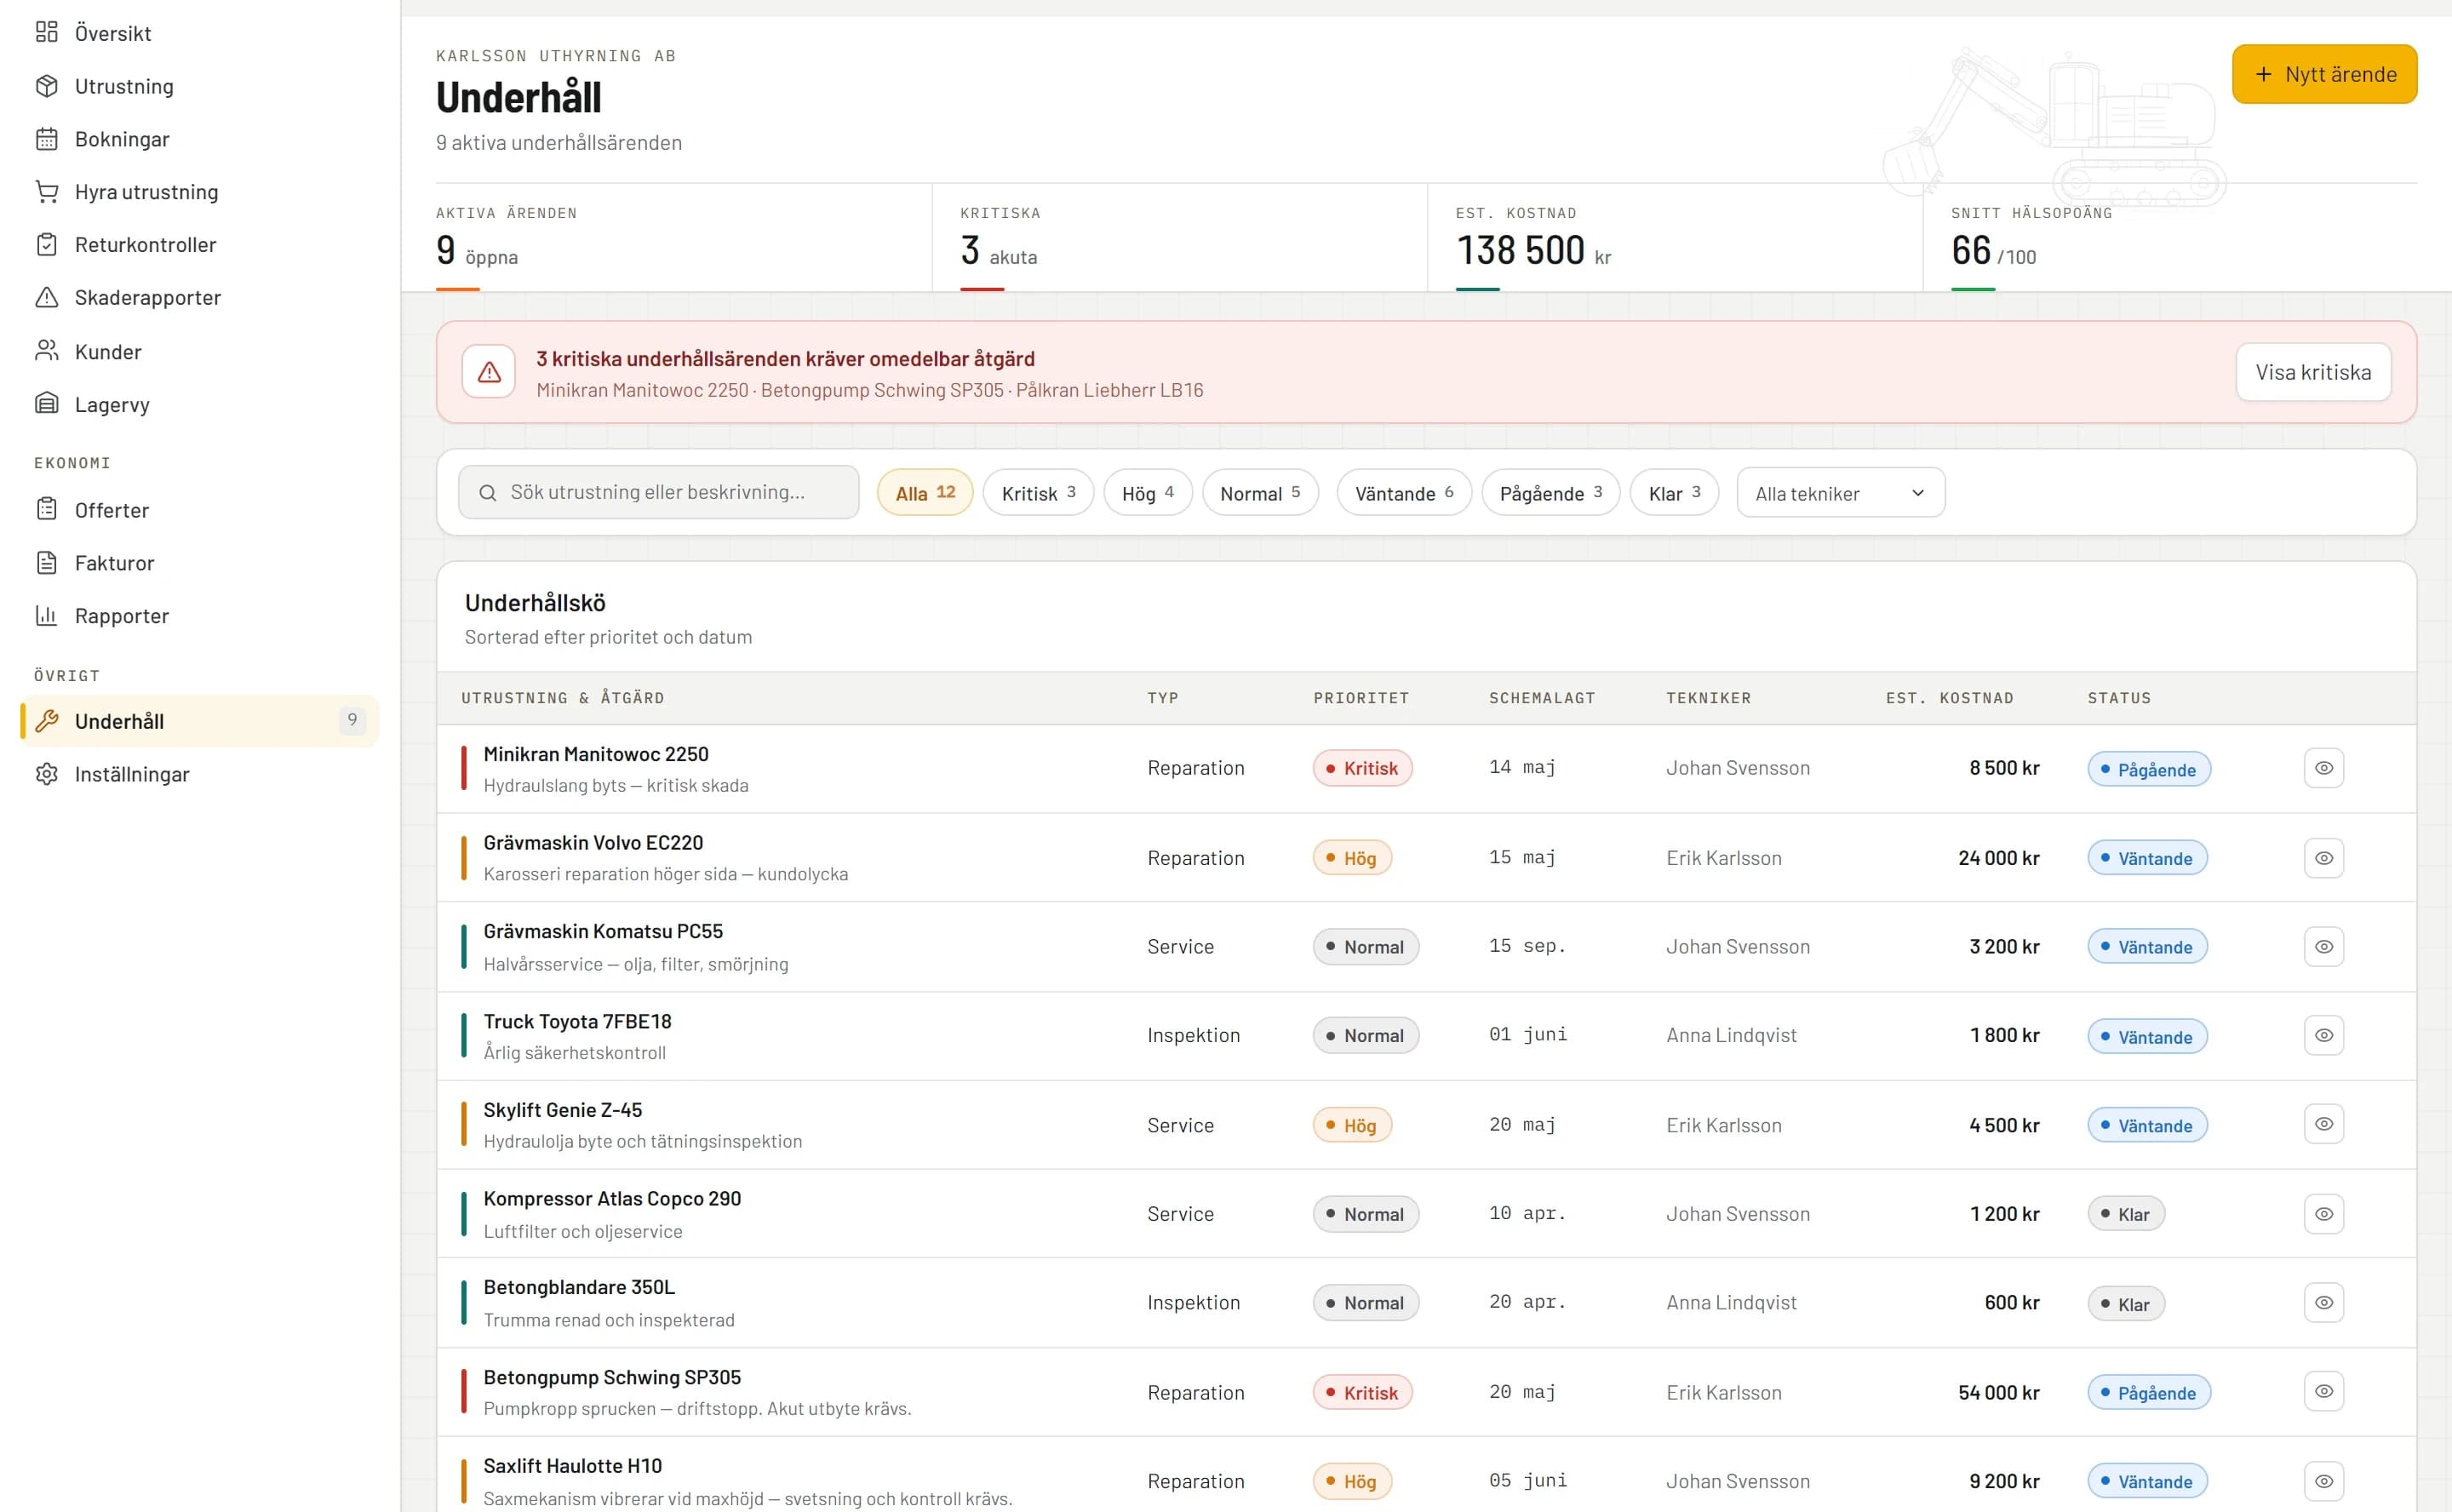Filter by Väntande status

click(x=1403, y=493)
